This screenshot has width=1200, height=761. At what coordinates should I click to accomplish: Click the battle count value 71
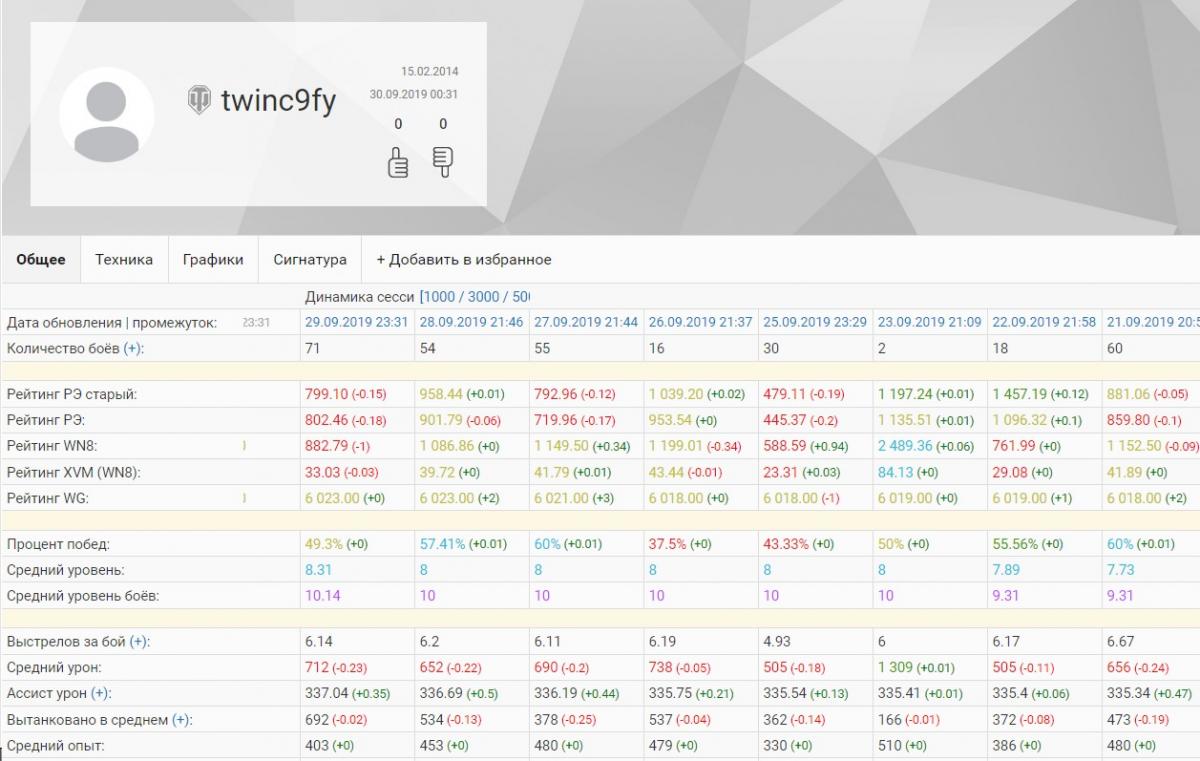(x=313, y=348)
